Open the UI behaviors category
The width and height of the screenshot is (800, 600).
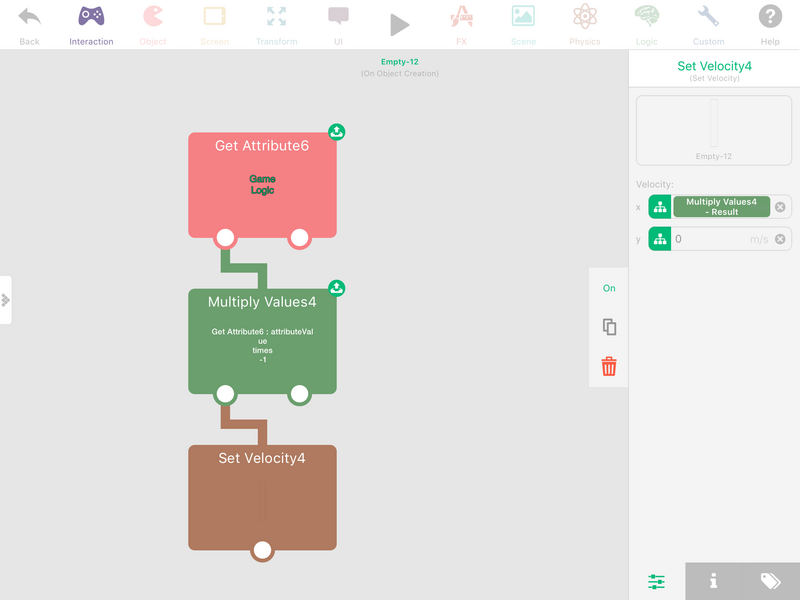[x=338, y=24]
